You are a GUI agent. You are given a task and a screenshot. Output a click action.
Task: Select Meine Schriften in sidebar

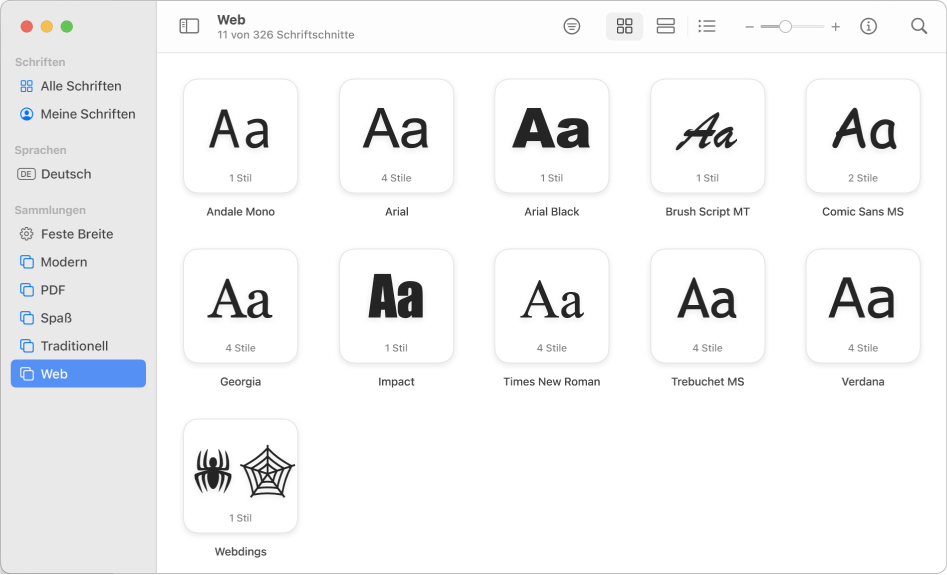79,114
